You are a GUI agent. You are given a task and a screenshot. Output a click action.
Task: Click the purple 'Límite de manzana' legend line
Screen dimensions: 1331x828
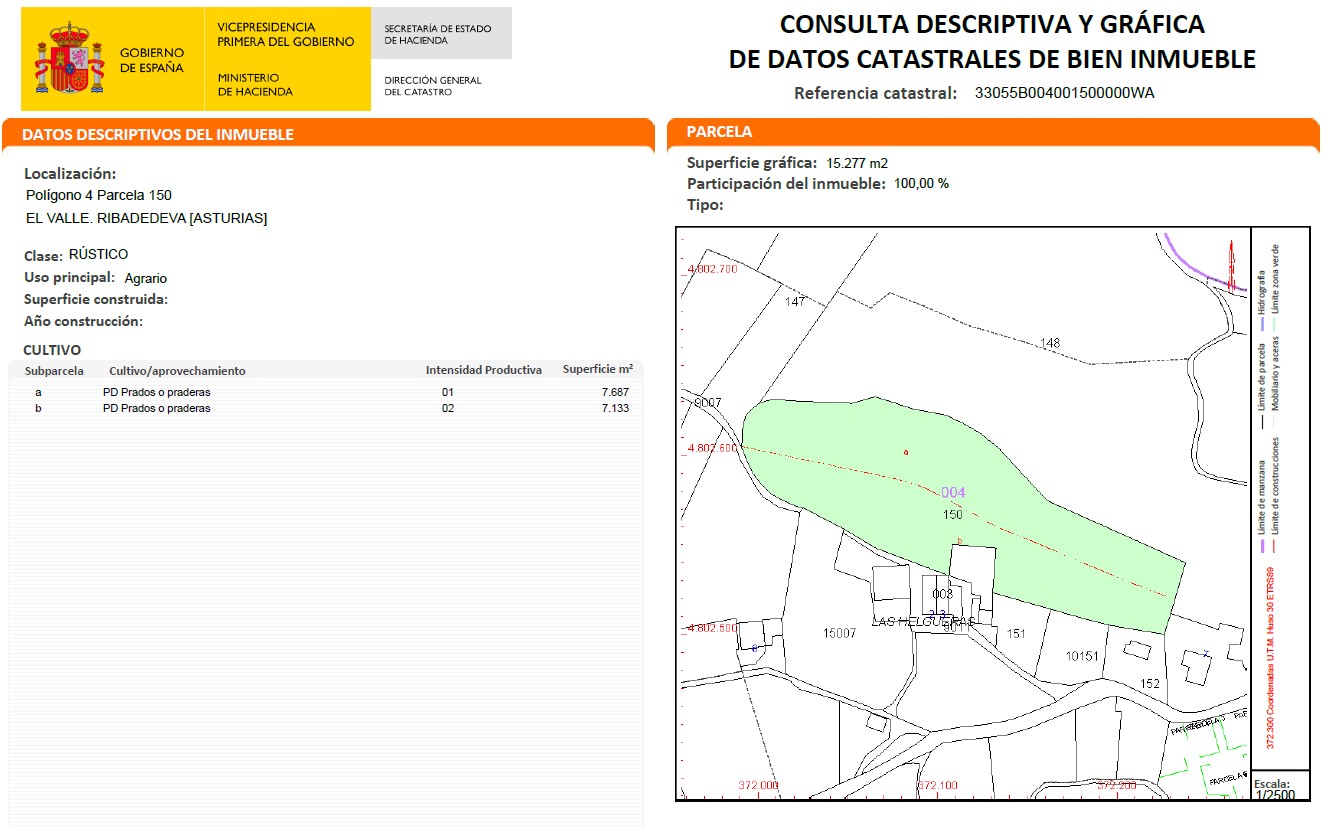(x=1261, y=546)
